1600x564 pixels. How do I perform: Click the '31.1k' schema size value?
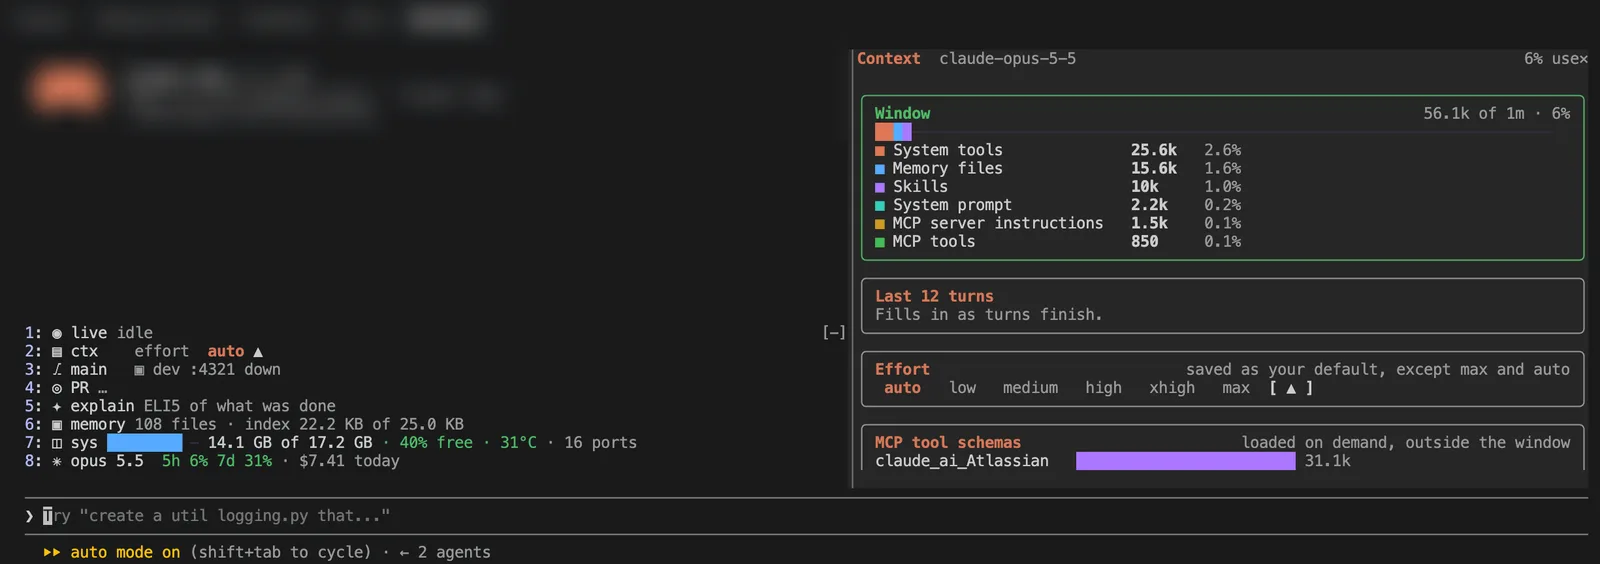coord(1327,461)
